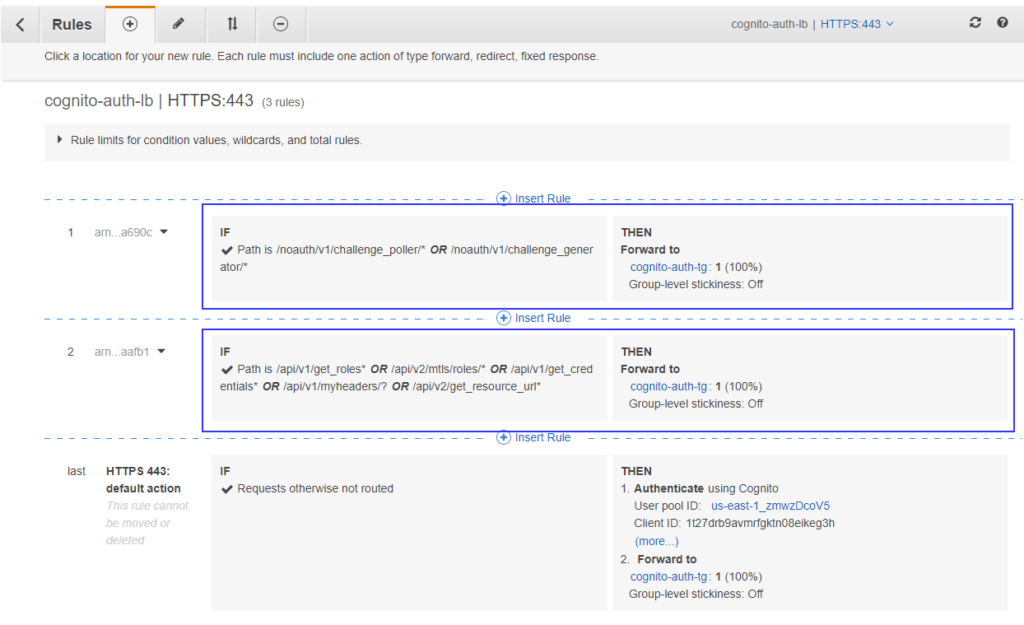1024x625 pixels.
Task: Open the reorder rules arrows tab
Action: tap(232, 24)
